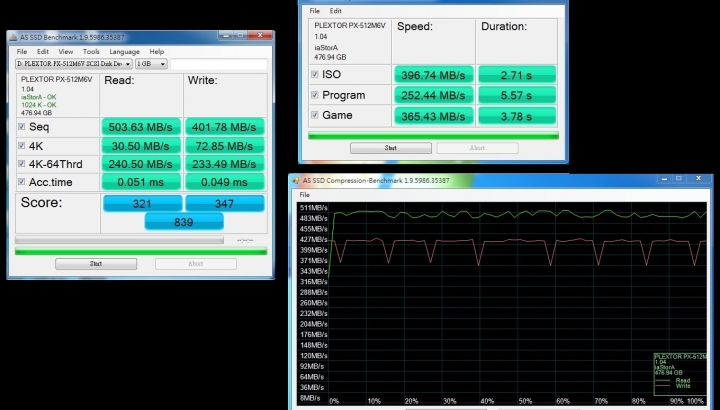Click the 1024 K - OK alignment status text

39,105
